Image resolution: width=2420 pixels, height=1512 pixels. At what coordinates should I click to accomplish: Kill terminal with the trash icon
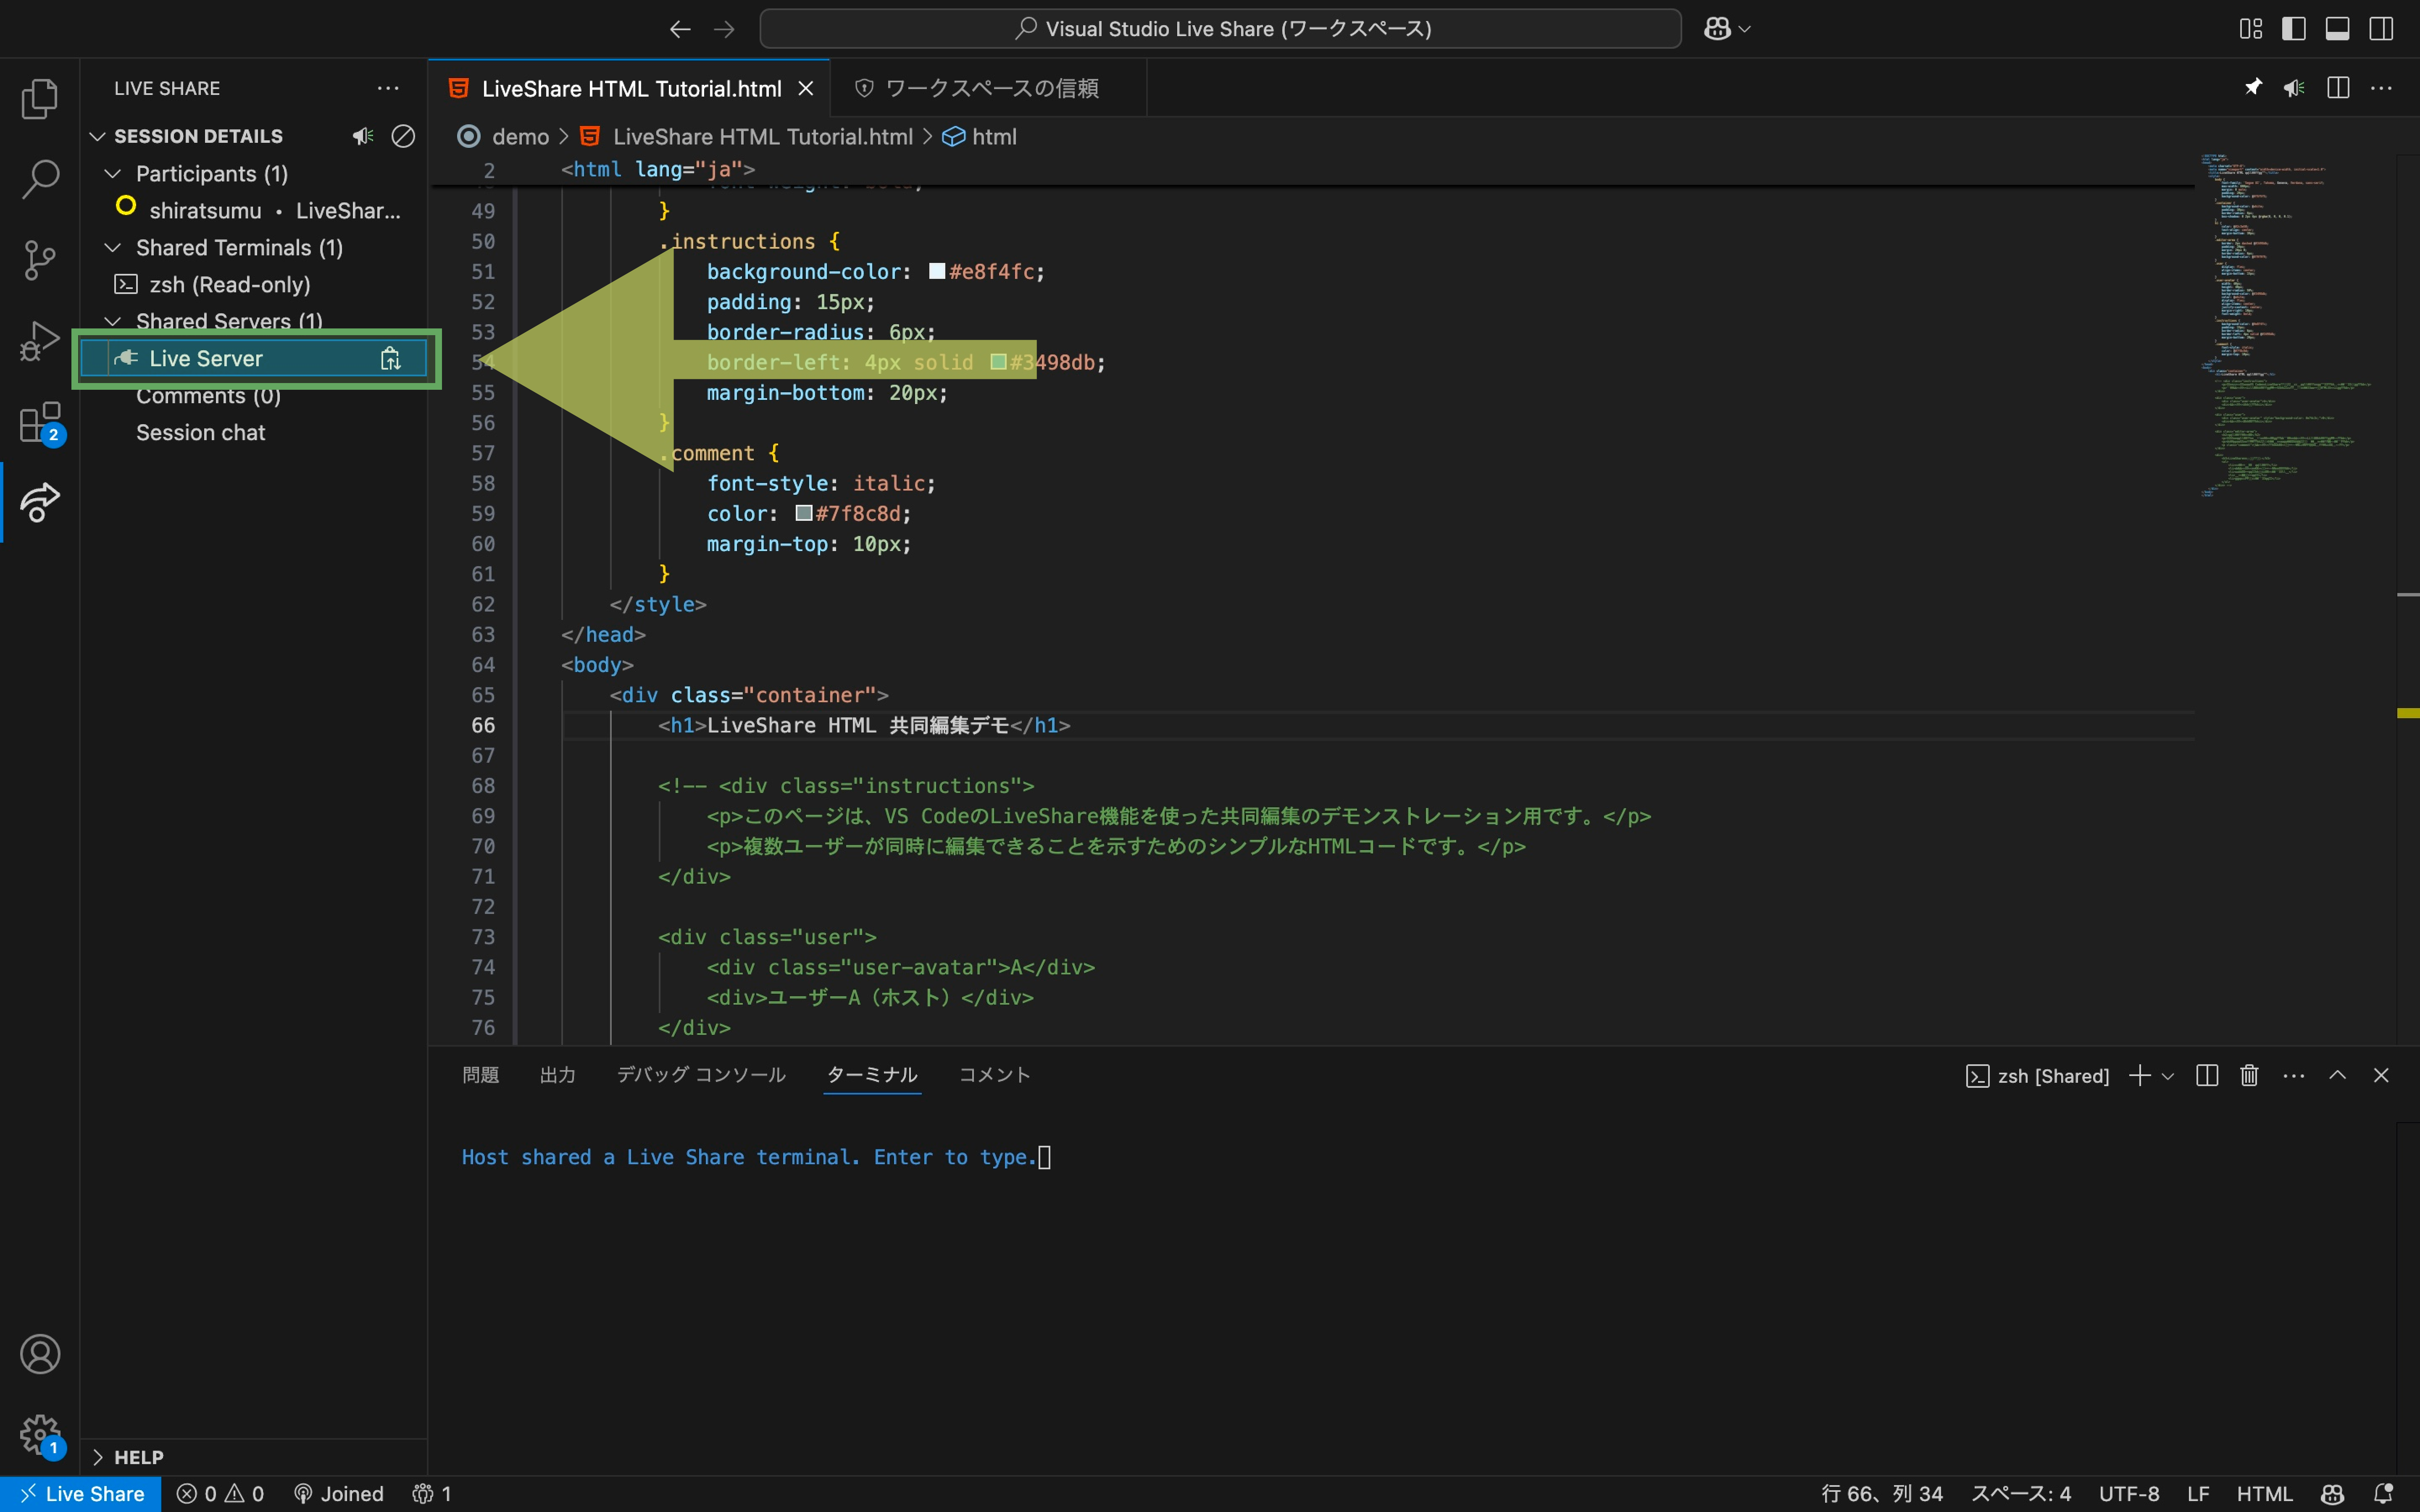click(2250, 1075)
